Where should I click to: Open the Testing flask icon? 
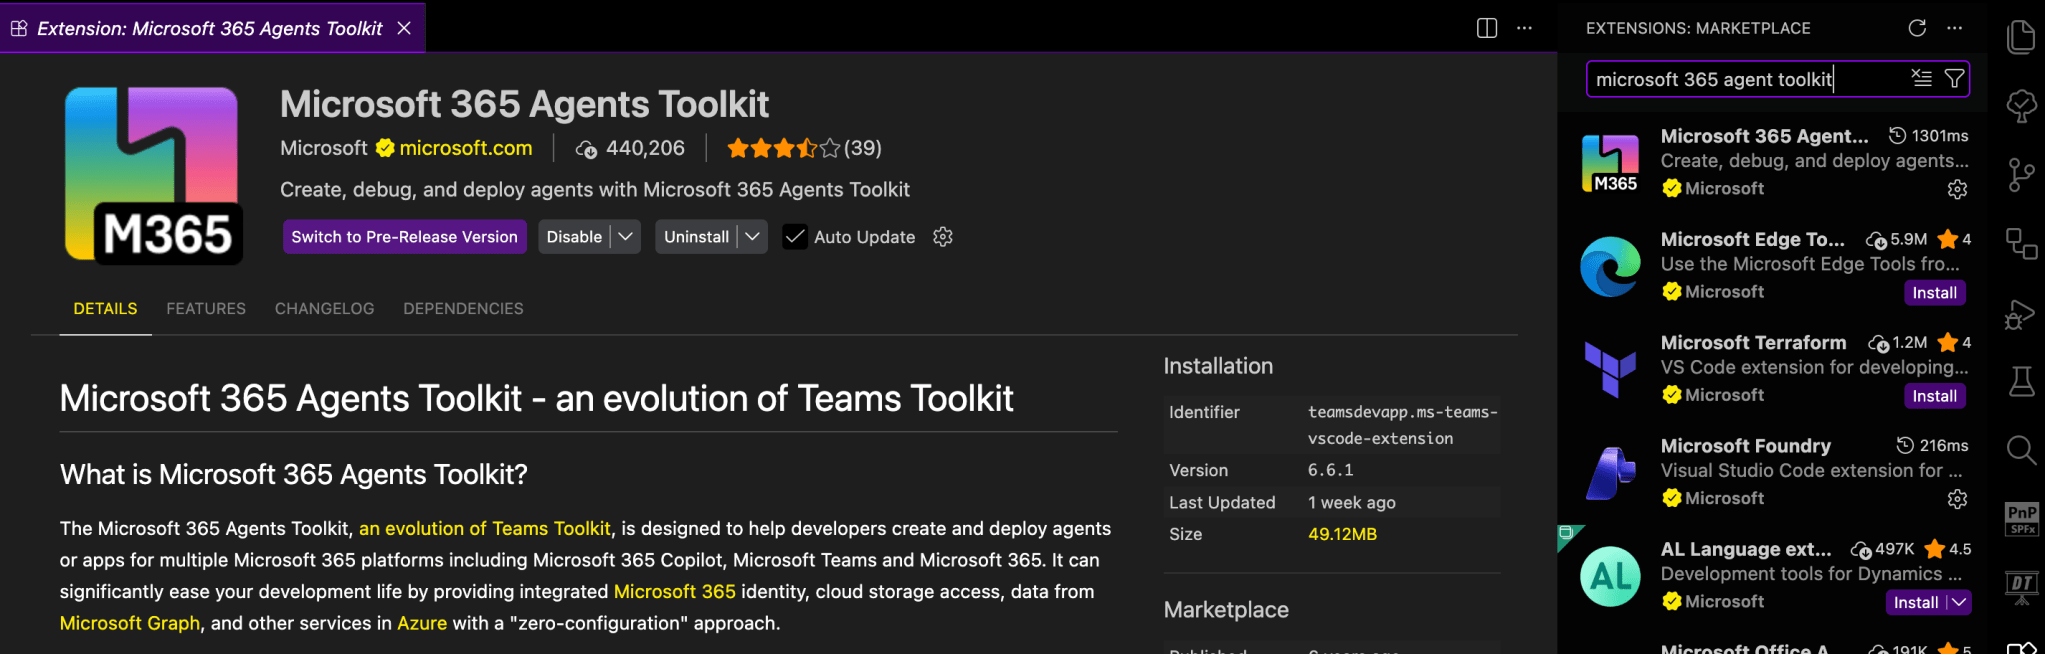(2021, 382)
